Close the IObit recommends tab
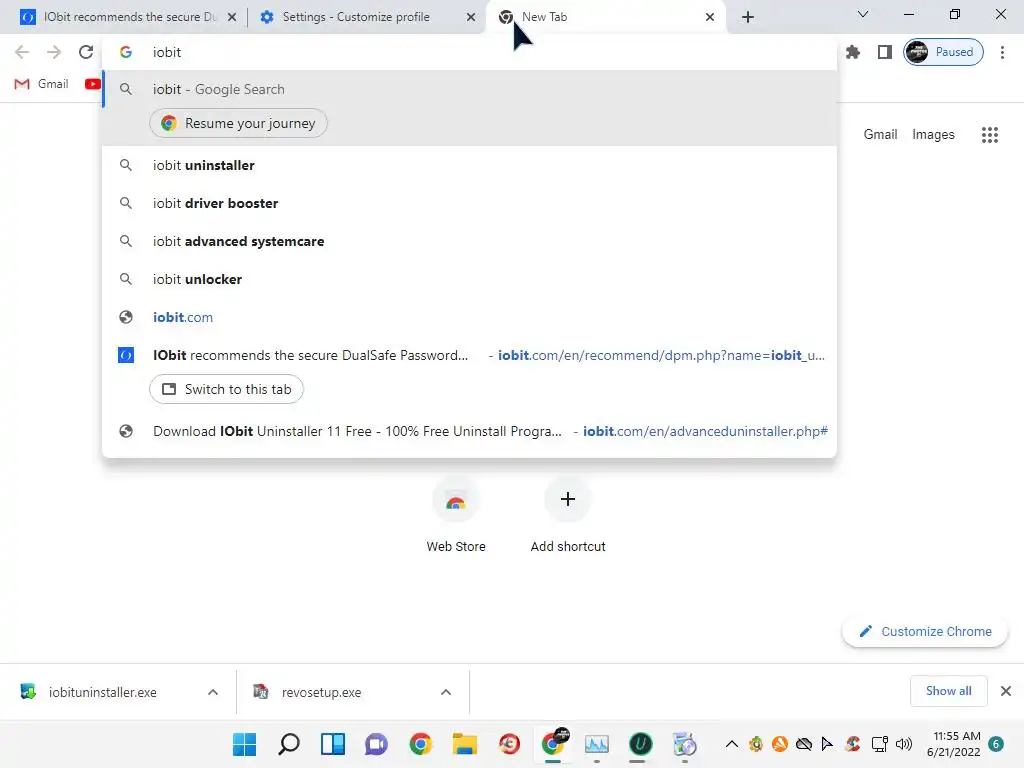Viewport: 1024px width, 768px height. (232, 17)
